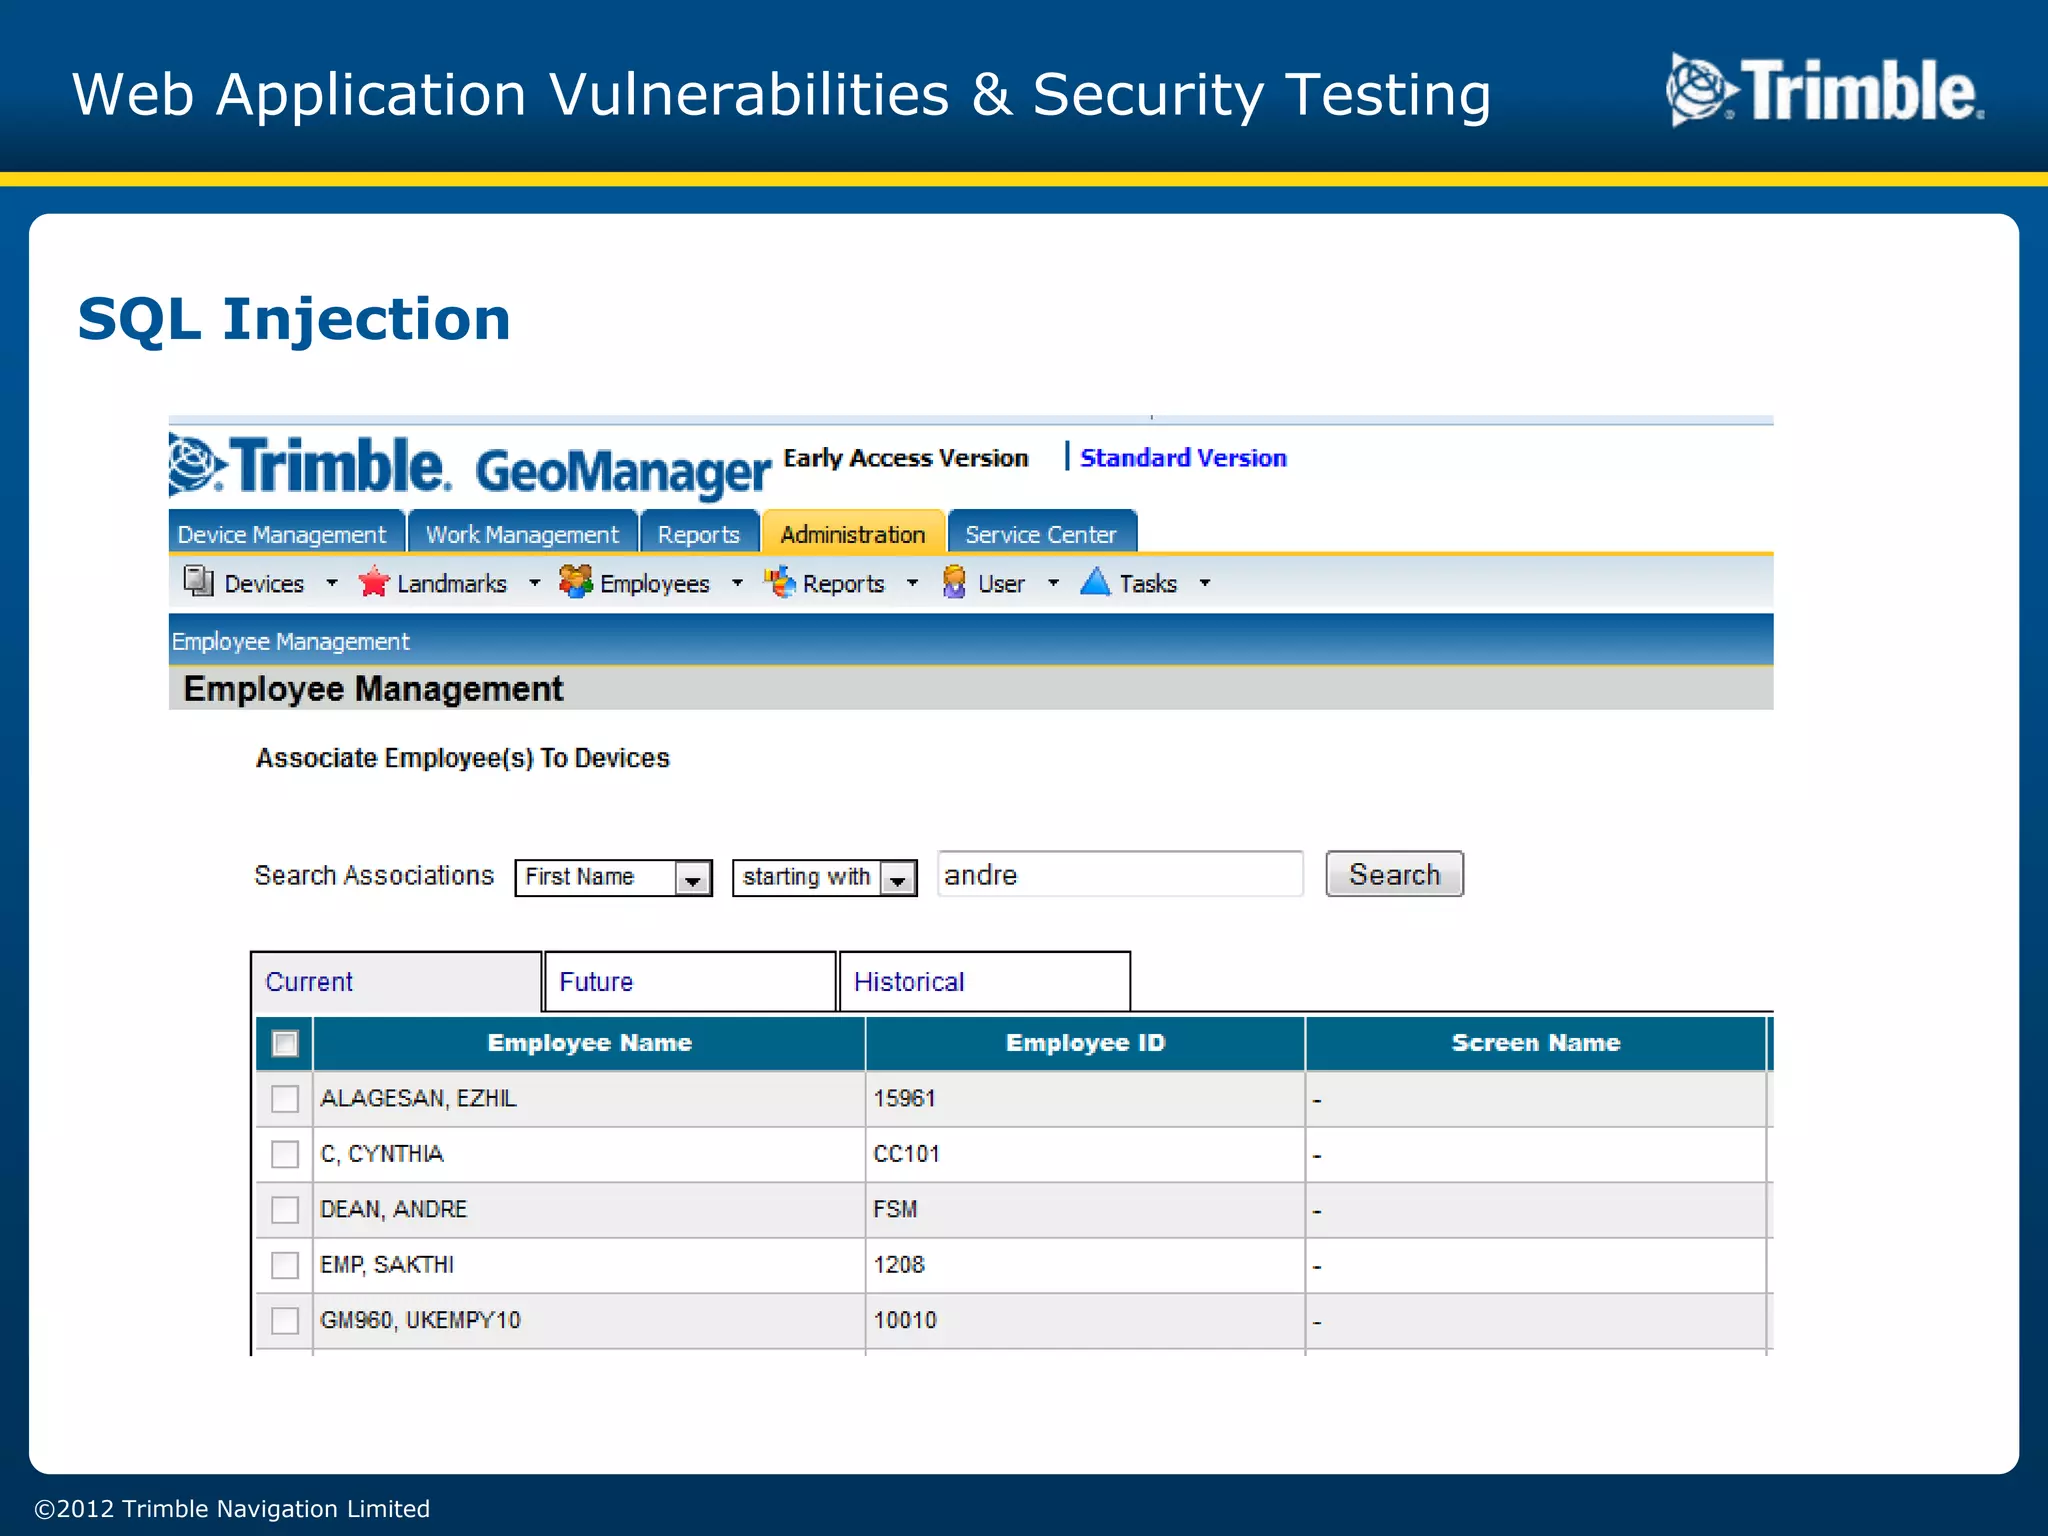Open the Reports main tab
The width and height of the screenshot is (2048, 1536).
[699, 533]
